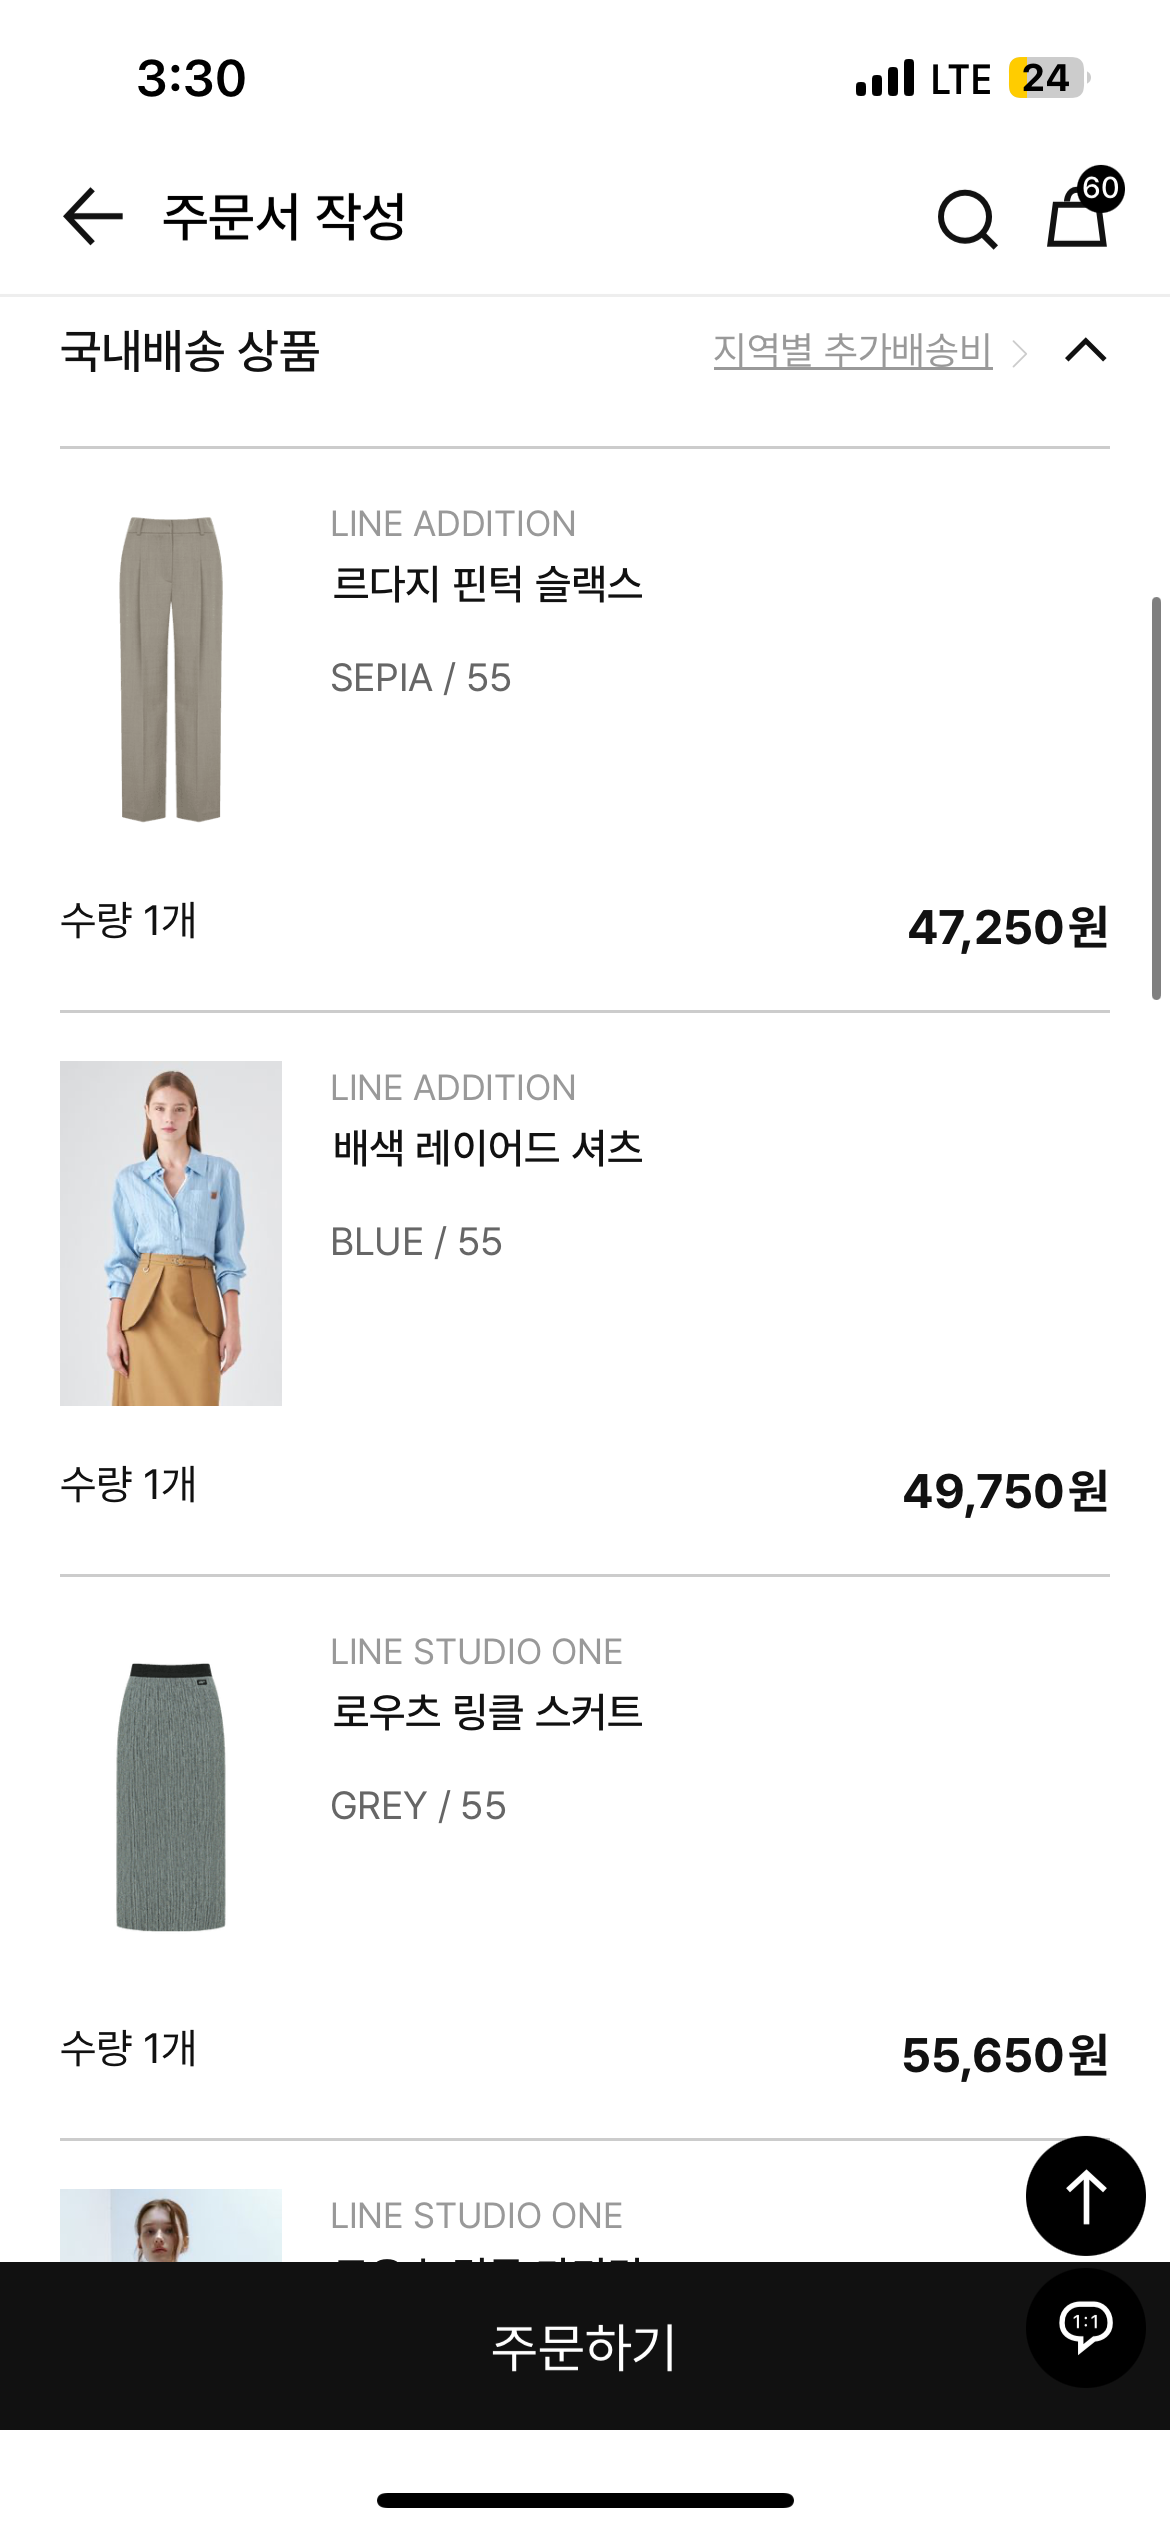1170x2532 pixels.
Task: Tap the chevron beside 지역별 추가배송비
Action: point(1020,353)
